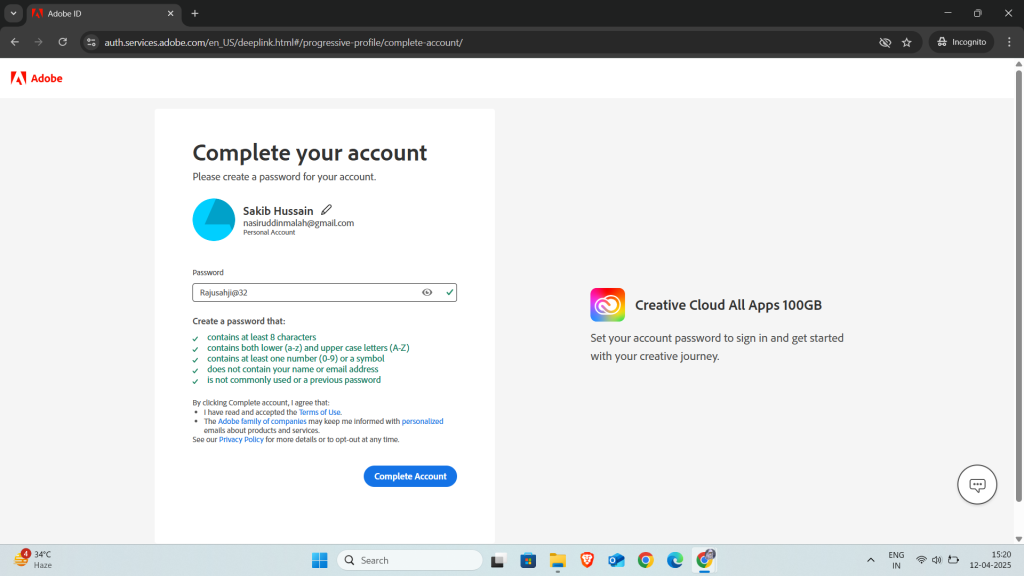Click the Password input field
The image size is (1024, 576).
[324, 293]
